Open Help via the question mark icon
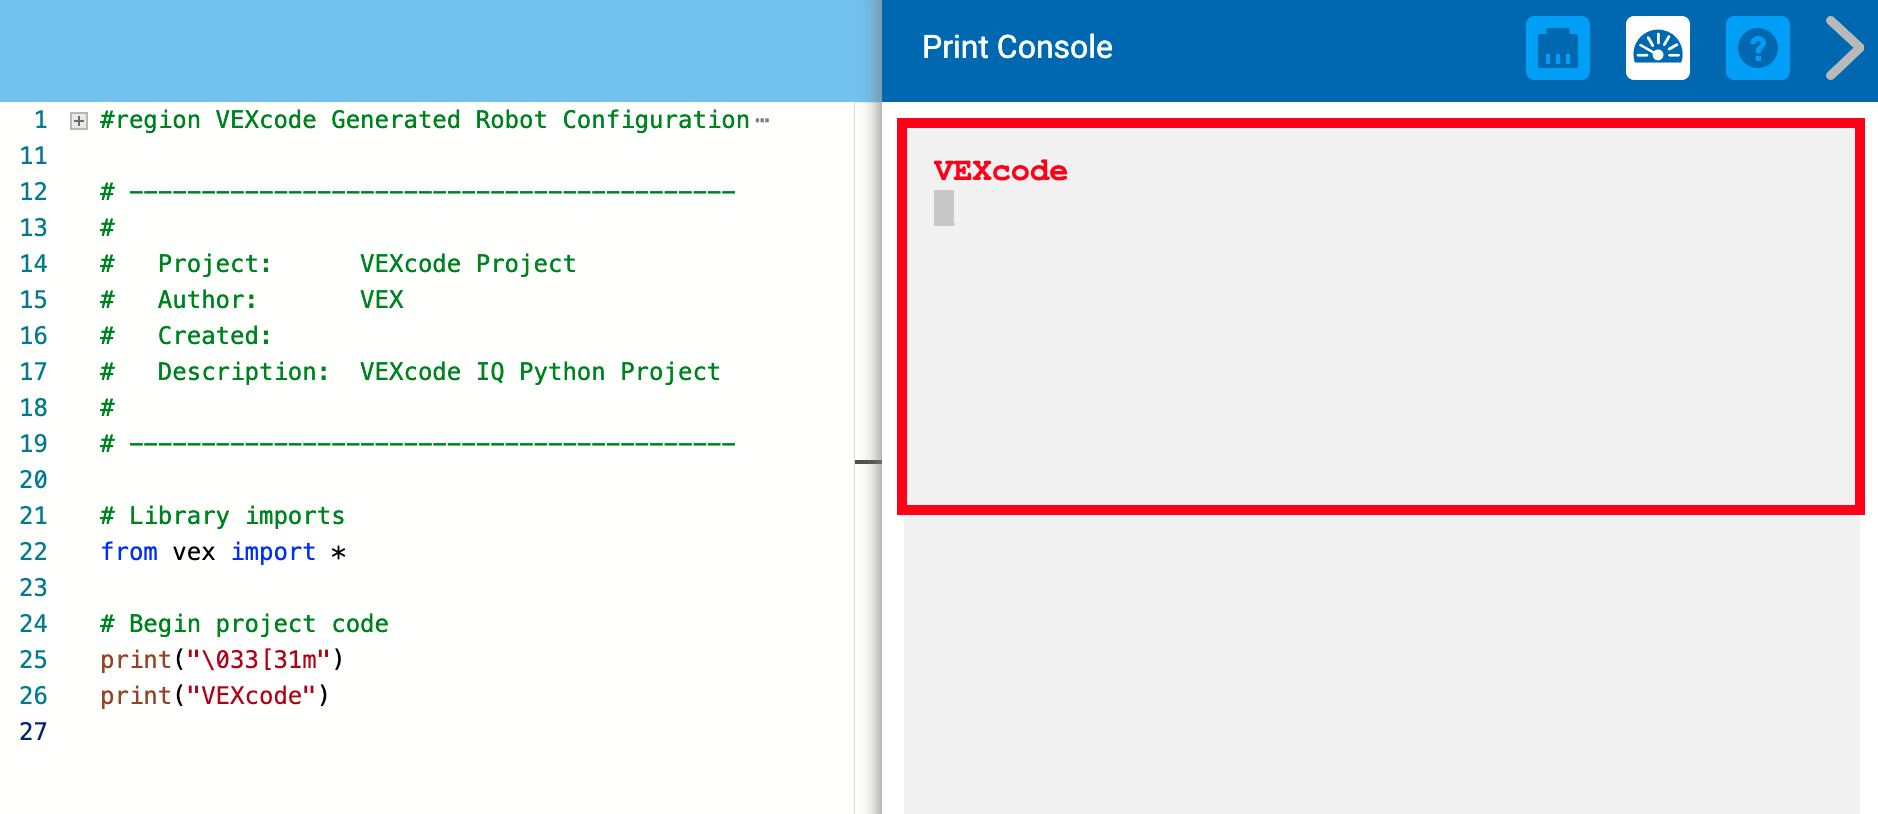Viewport: 1878px width, 814px height. (1757, 47)
